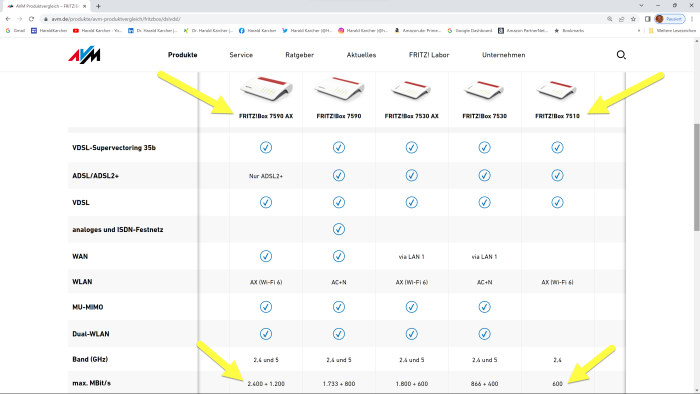The width and height of the screenshot is (700, 394).
Task: Click 'AX (Wi-Fi 6)' under FRITZ!Box 7510
Action: (x=557, y=282)
